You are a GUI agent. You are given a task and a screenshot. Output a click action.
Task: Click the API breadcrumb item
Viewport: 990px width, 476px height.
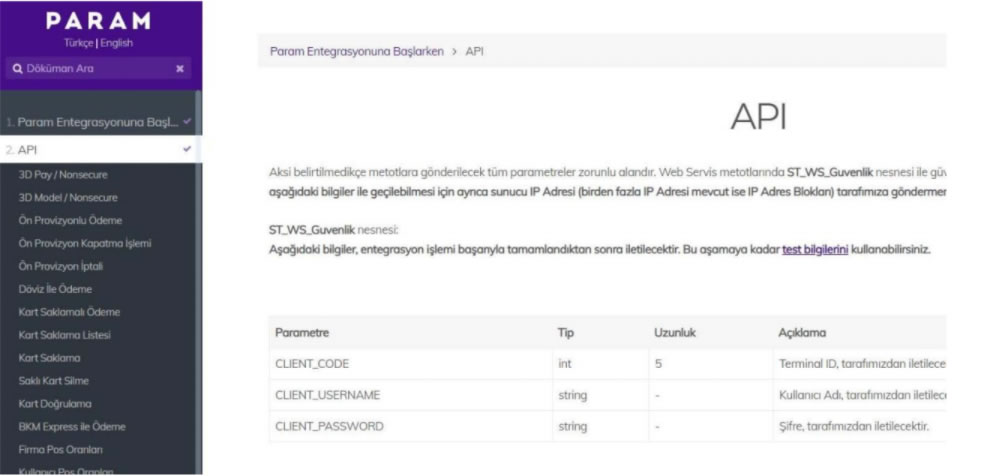coord(475,51)
